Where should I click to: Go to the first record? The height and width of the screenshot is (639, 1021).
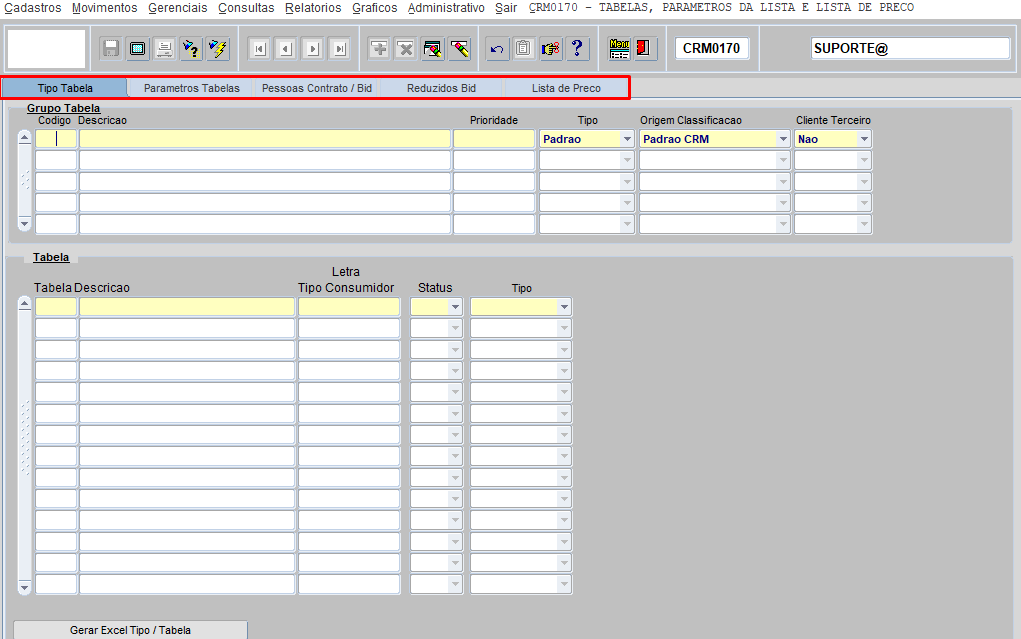[260, 49]
